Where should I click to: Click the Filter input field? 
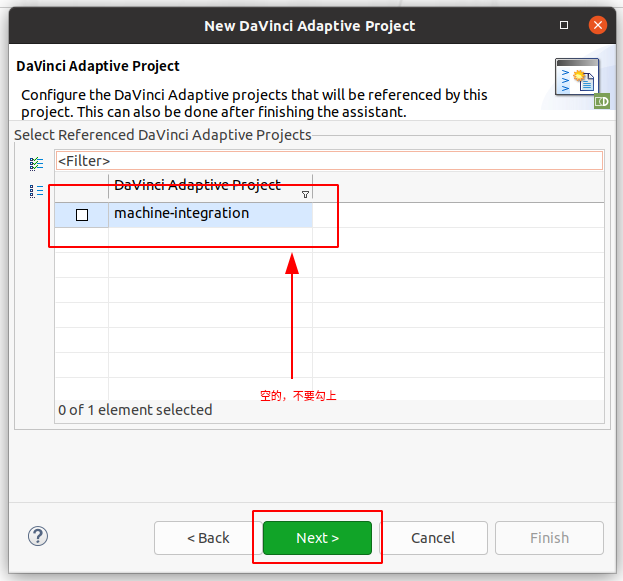329,161
